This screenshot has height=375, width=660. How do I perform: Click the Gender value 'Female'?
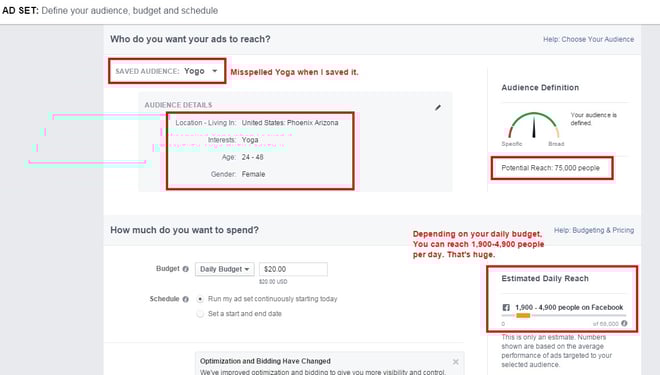(253, 174)
